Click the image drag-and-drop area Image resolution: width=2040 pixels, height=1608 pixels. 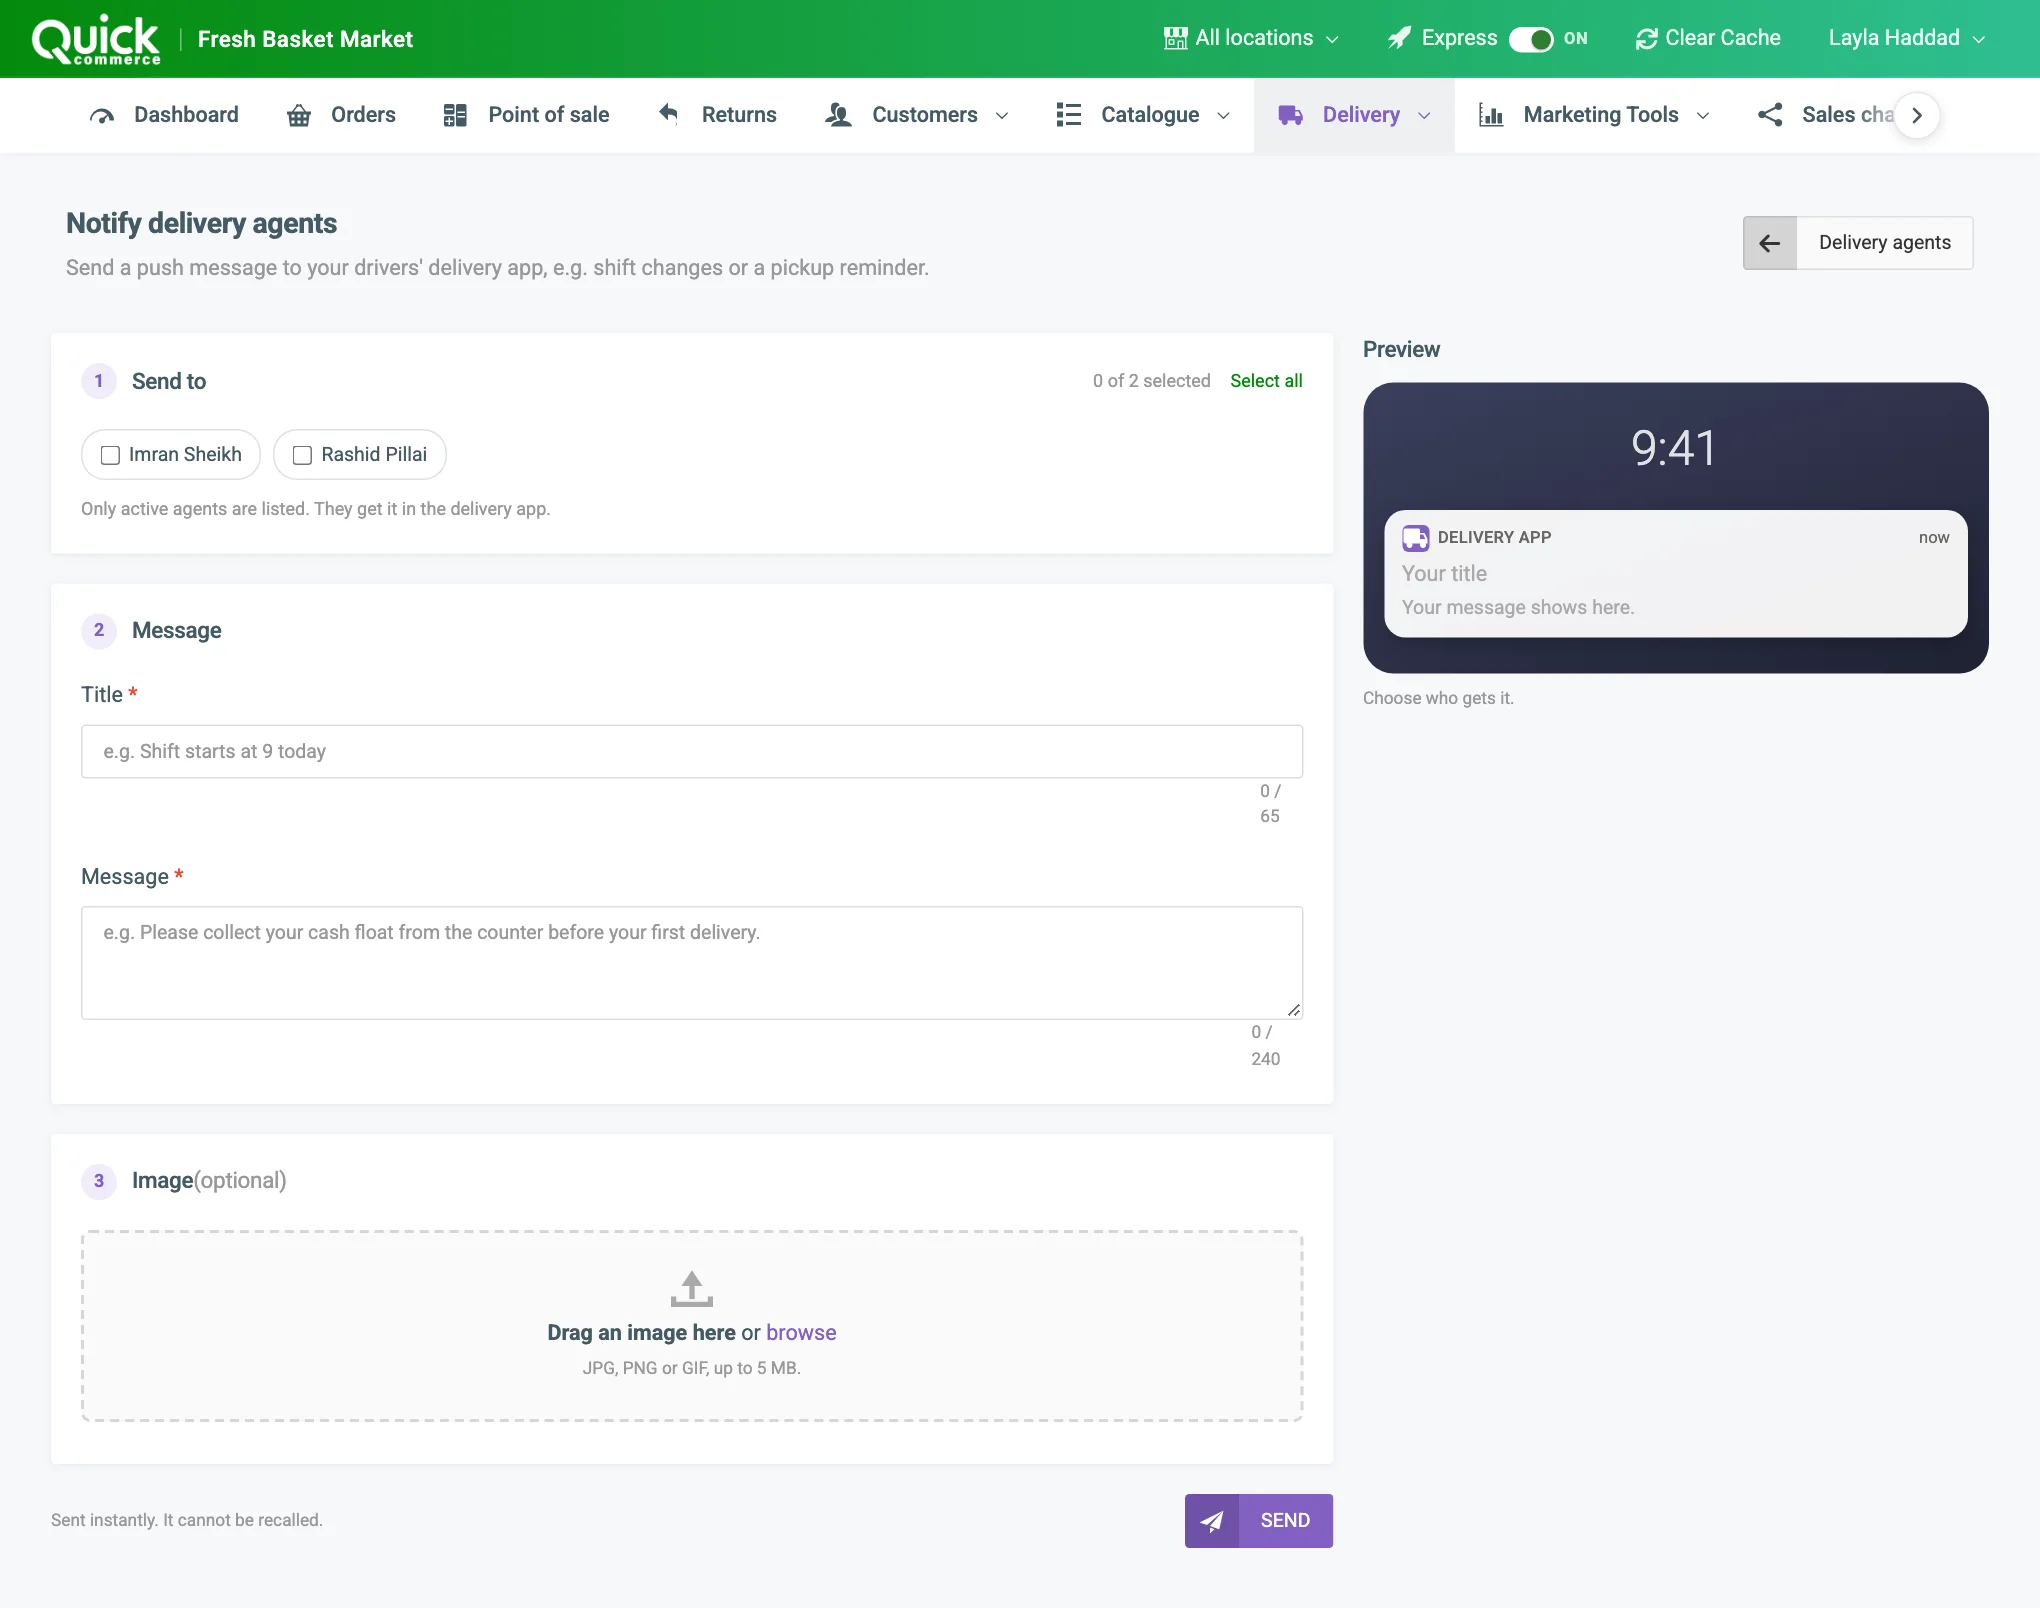coord(692,1326)
